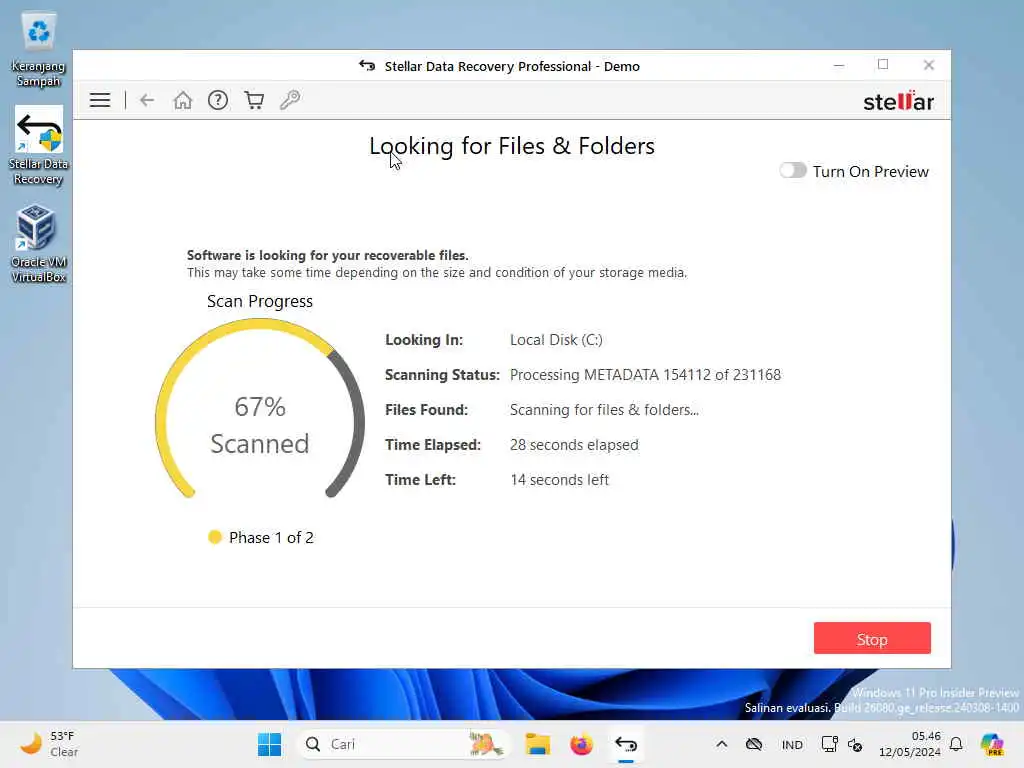The height and width of the screenshot is (768, 1024).
Task: Click the 'Scan Progress' label
Action: (260, 301)
